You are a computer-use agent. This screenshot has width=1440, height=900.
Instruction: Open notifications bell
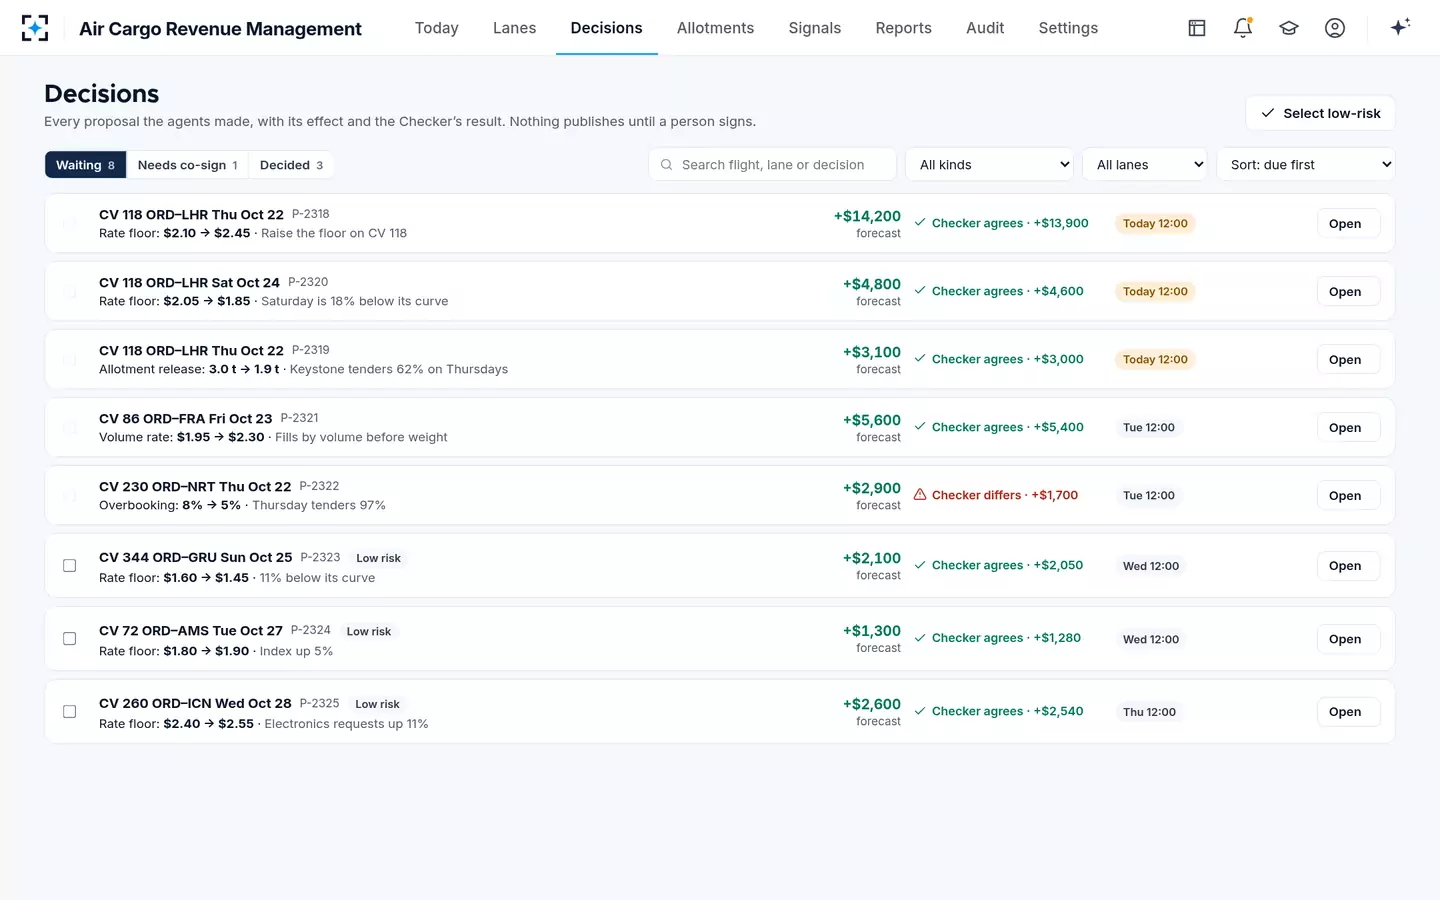tap(1243, 28)
